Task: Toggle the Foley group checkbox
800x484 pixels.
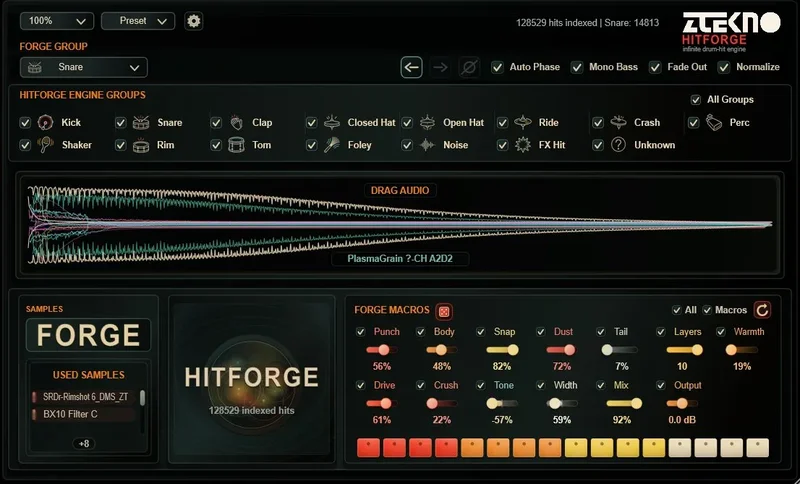Action: 311,145
